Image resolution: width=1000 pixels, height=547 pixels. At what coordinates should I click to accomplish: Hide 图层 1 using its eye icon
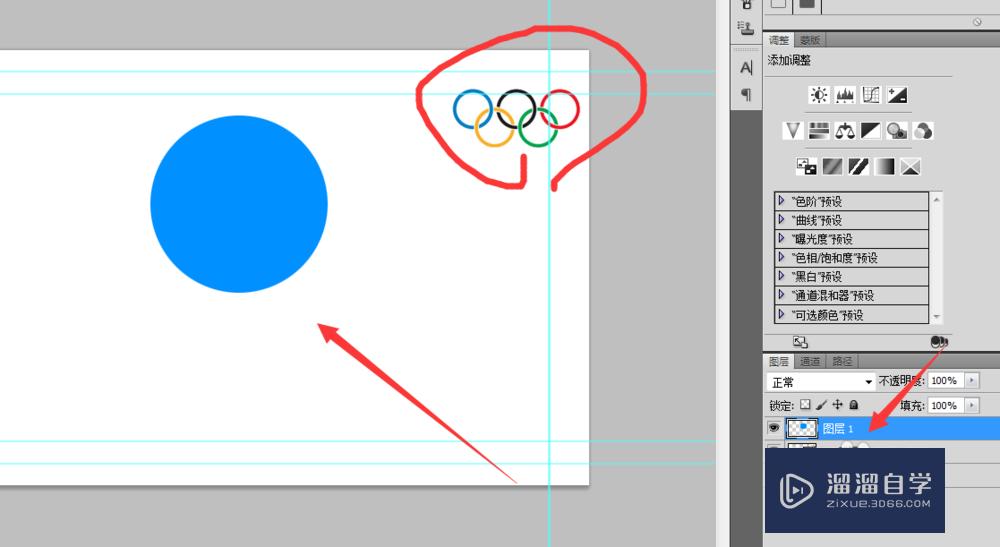pos(774,428)
